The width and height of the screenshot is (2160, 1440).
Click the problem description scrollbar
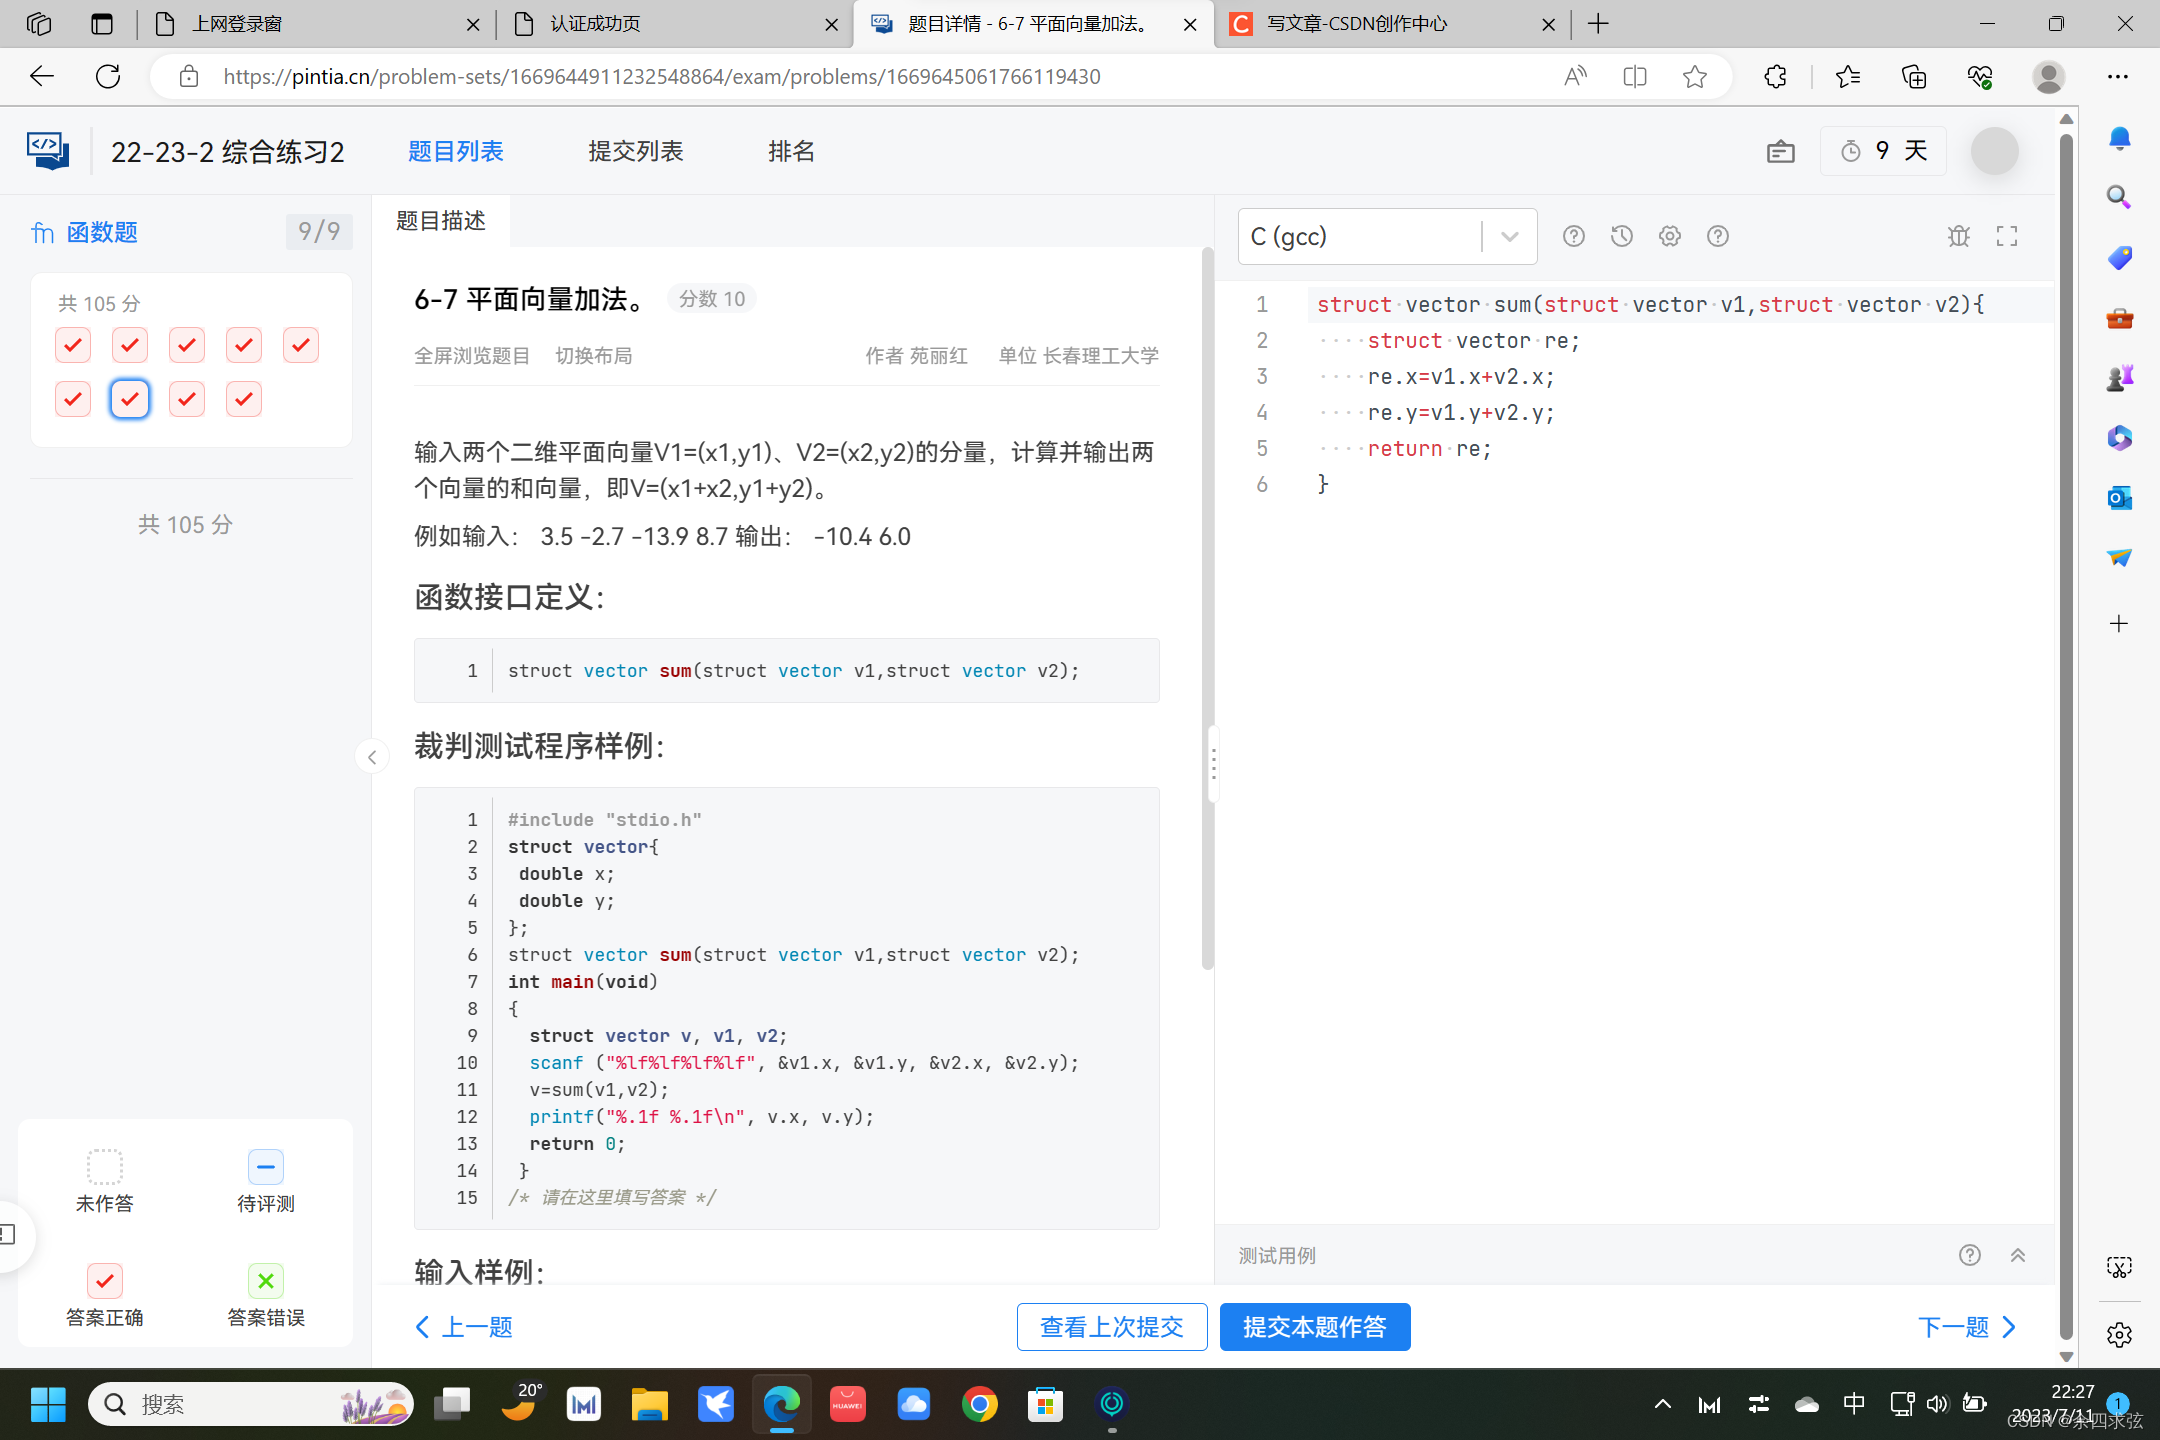click(x=1207, y=610)
